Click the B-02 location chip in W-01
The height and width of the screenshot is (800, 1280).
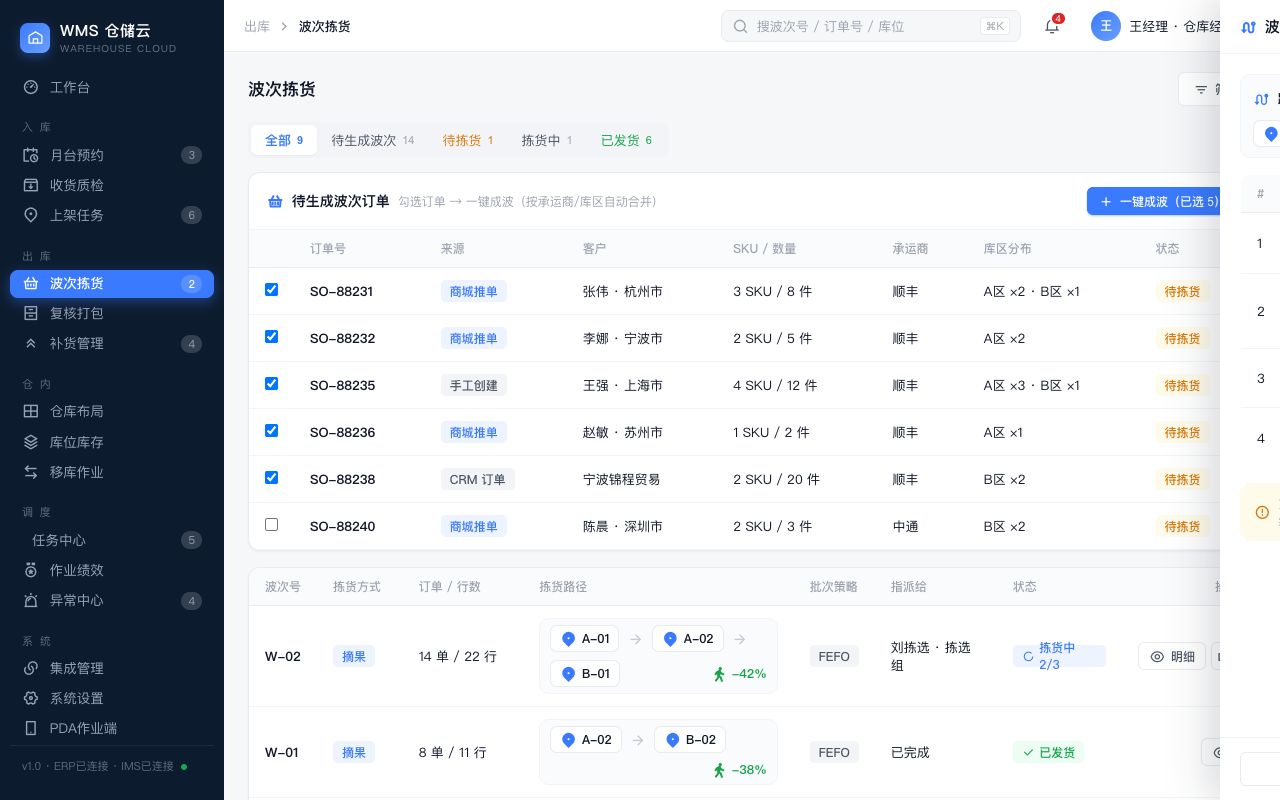(690, 740)
